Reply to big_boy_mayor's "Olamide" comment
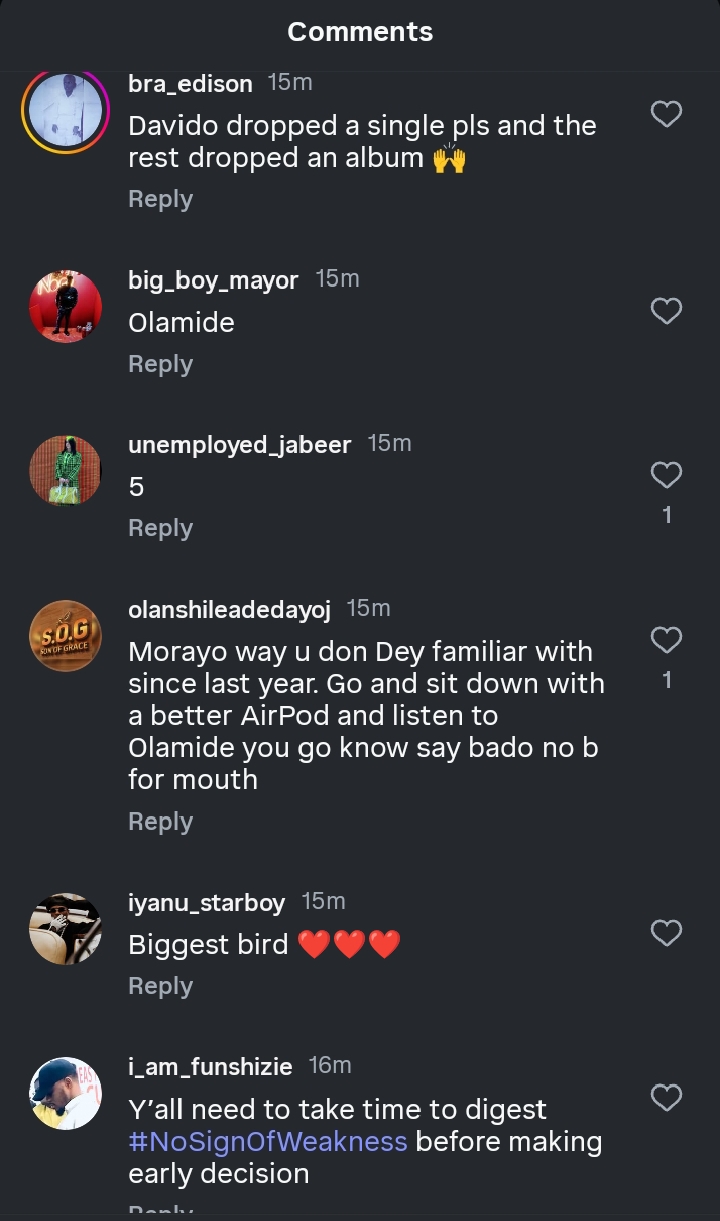The image size is (720, 1221). coord(160,364)
